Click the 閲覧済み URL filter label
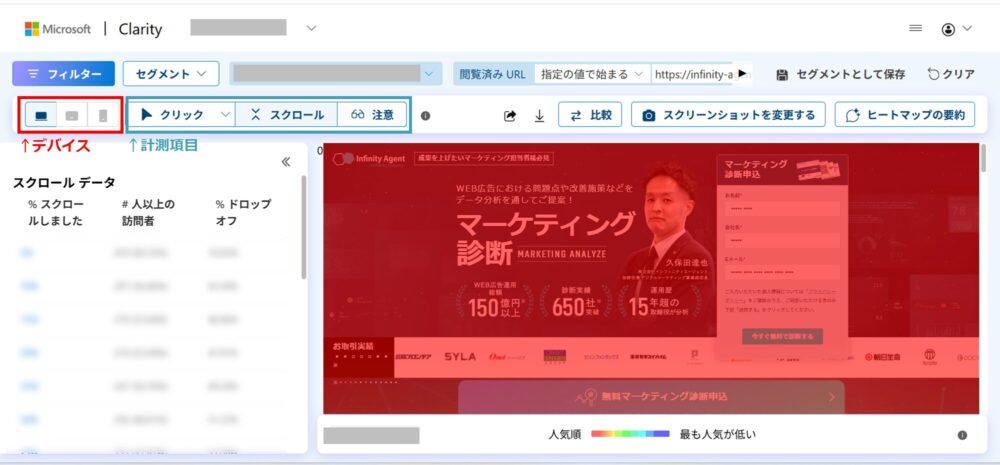1000x465 pixels. click(493, 74)
